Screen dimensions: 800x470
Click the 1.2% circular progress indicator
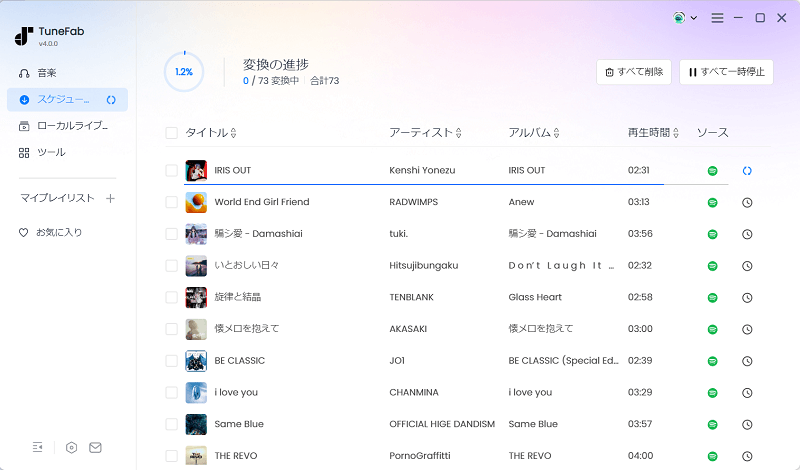184,72
